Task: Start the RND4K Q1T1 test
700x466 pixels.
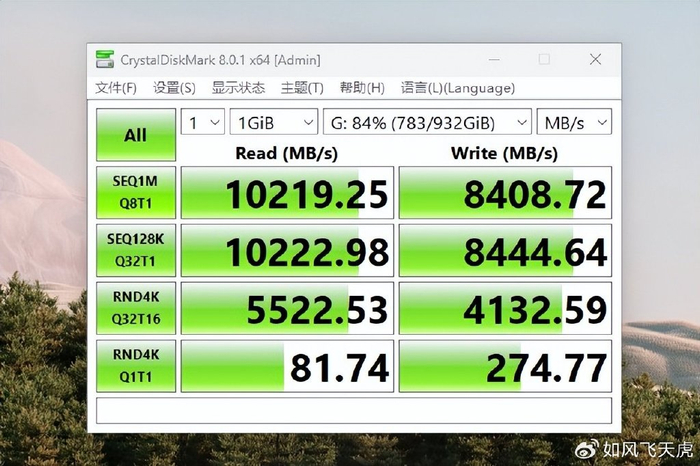Action: point(136,366)
